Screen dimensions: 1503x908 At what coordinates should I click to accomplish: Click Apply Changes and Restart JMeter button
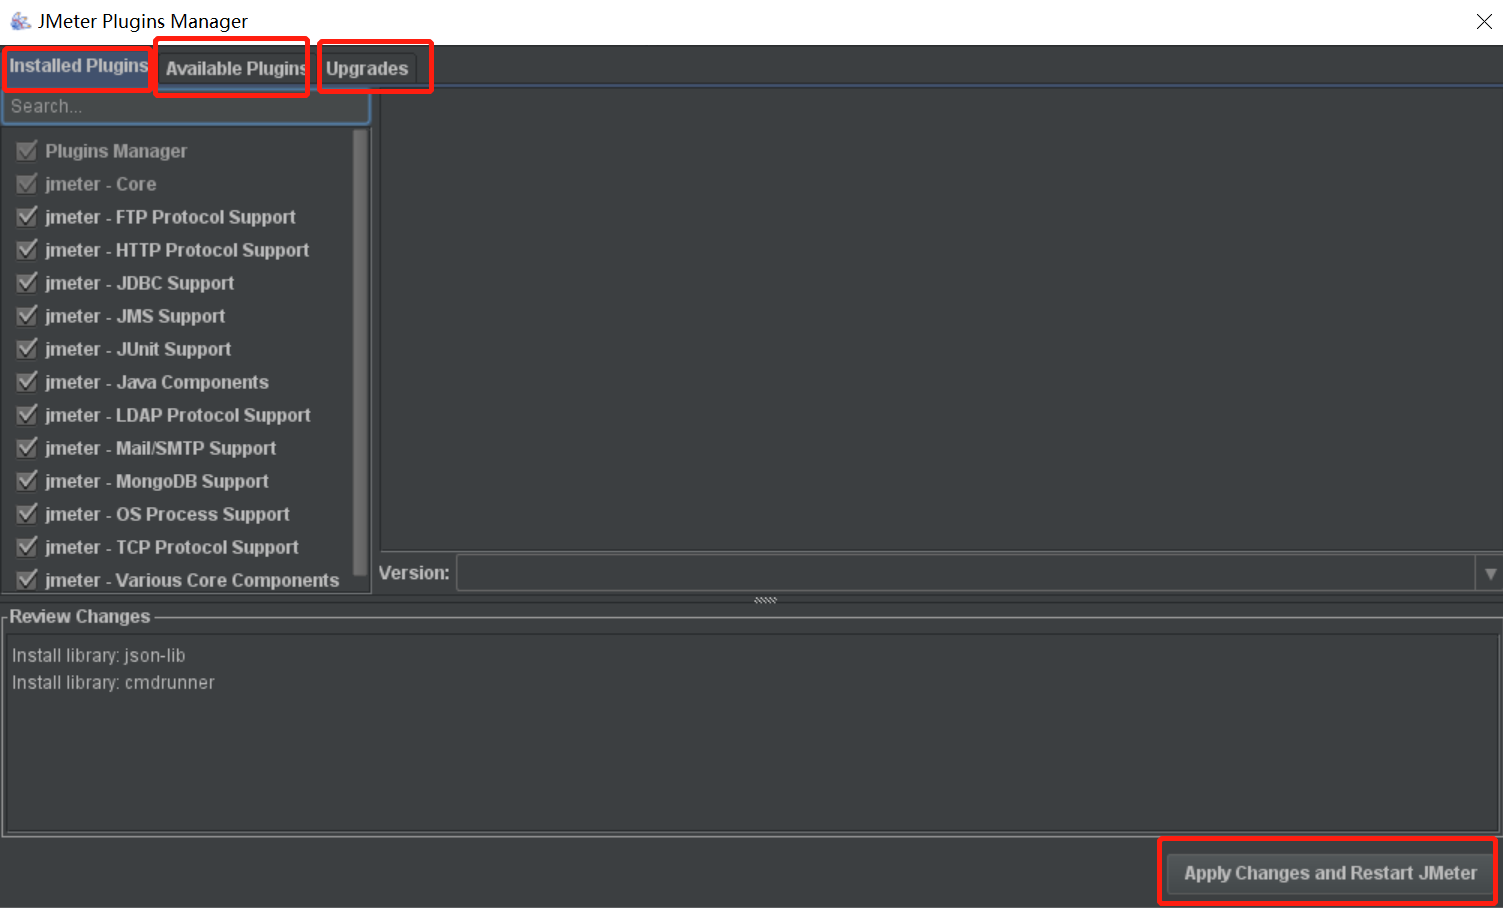(x=1330, y=873)
